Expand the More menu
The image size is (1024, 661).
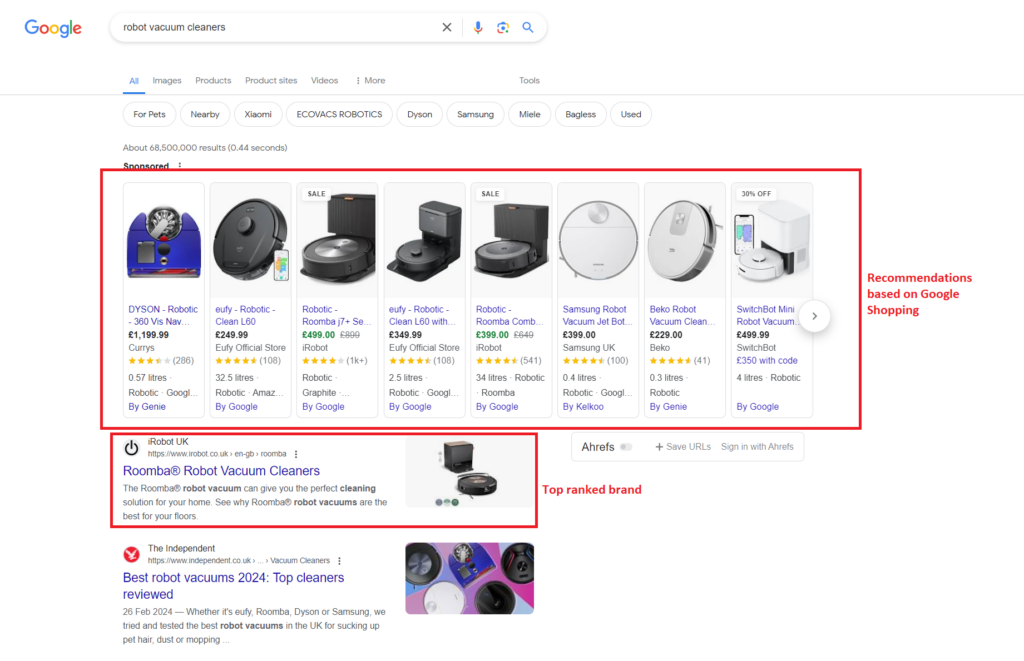point(370,80)
